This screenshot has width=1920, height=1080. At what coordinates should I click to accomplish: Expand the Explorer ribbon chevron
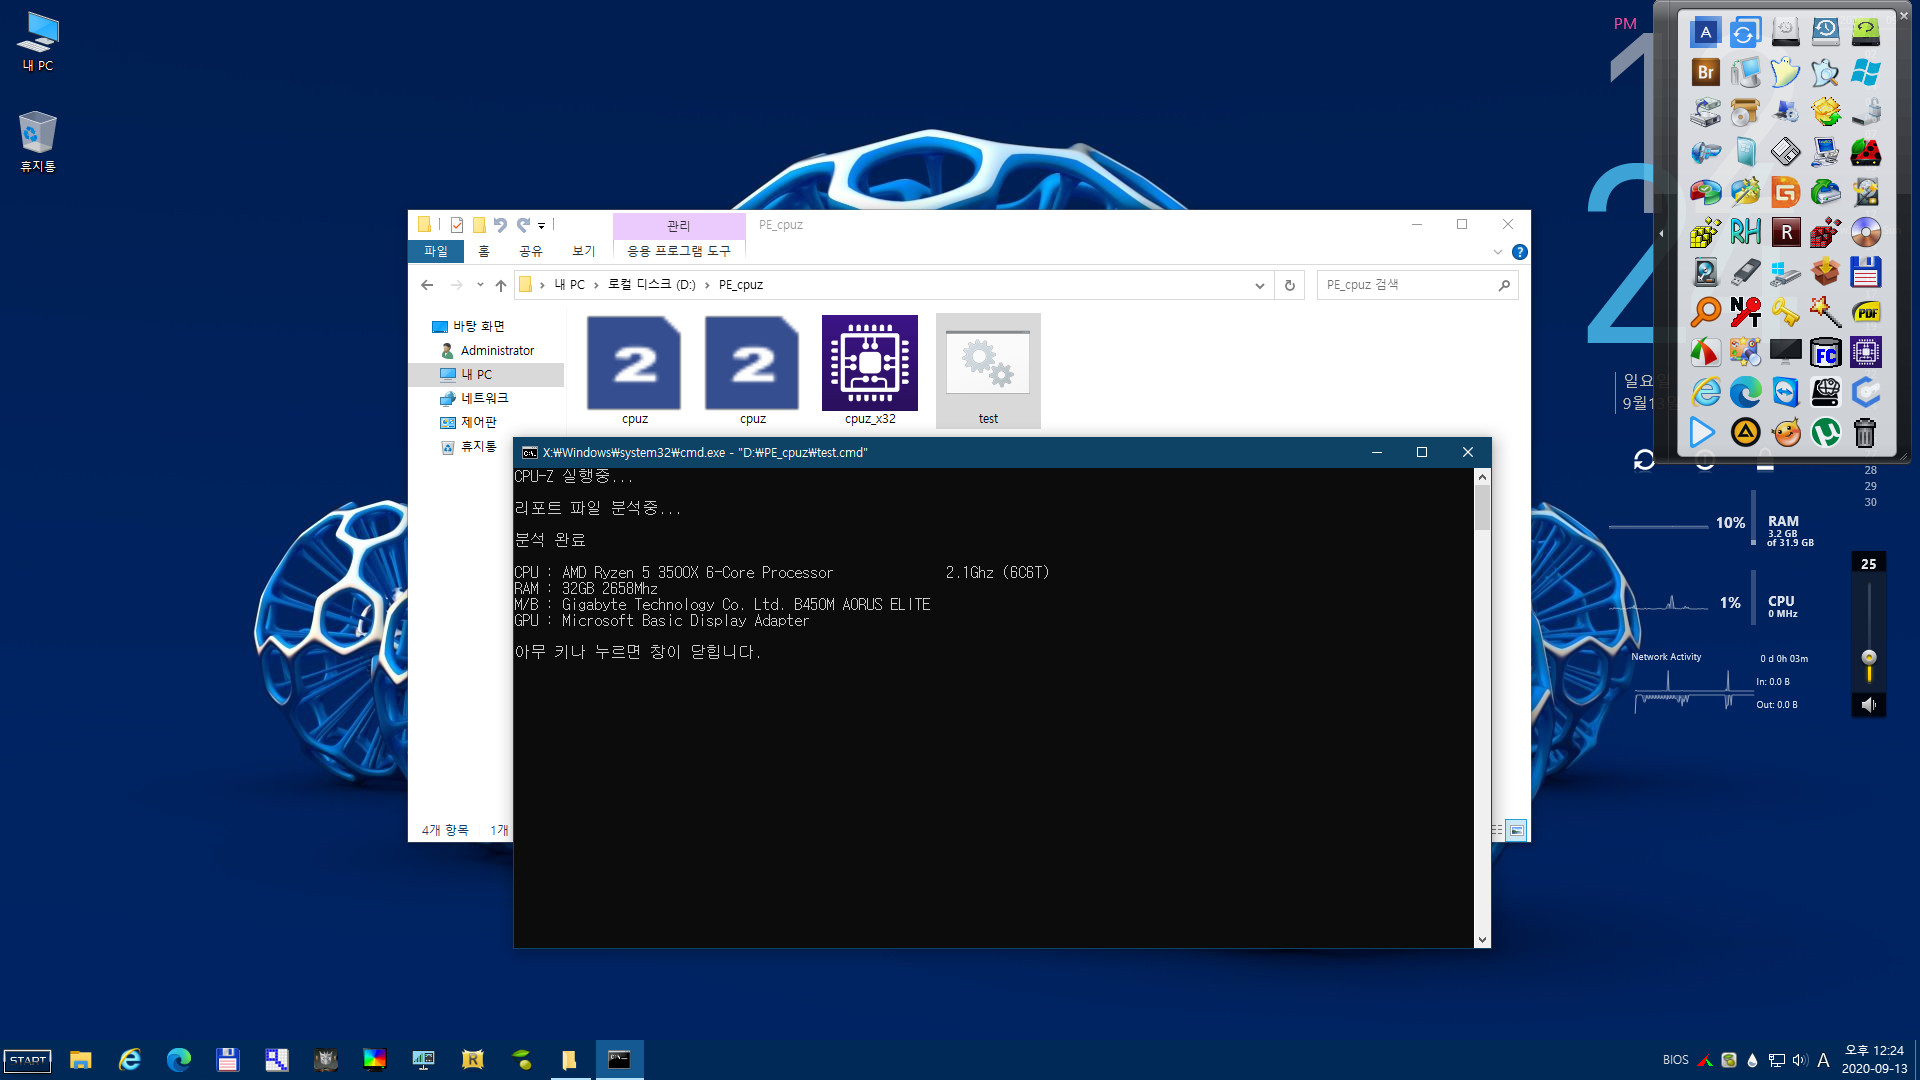[1498, 252]
